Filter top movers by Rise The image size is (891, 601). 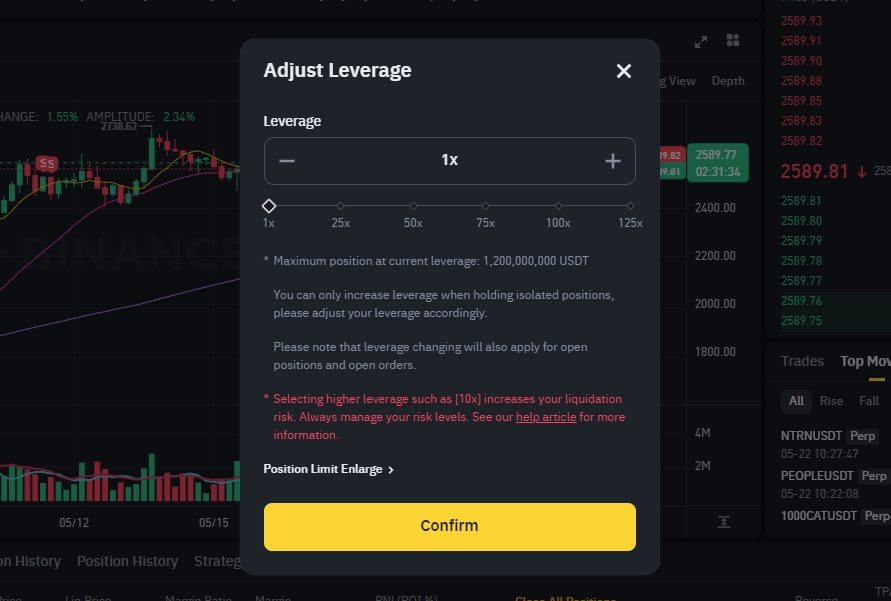831,401
